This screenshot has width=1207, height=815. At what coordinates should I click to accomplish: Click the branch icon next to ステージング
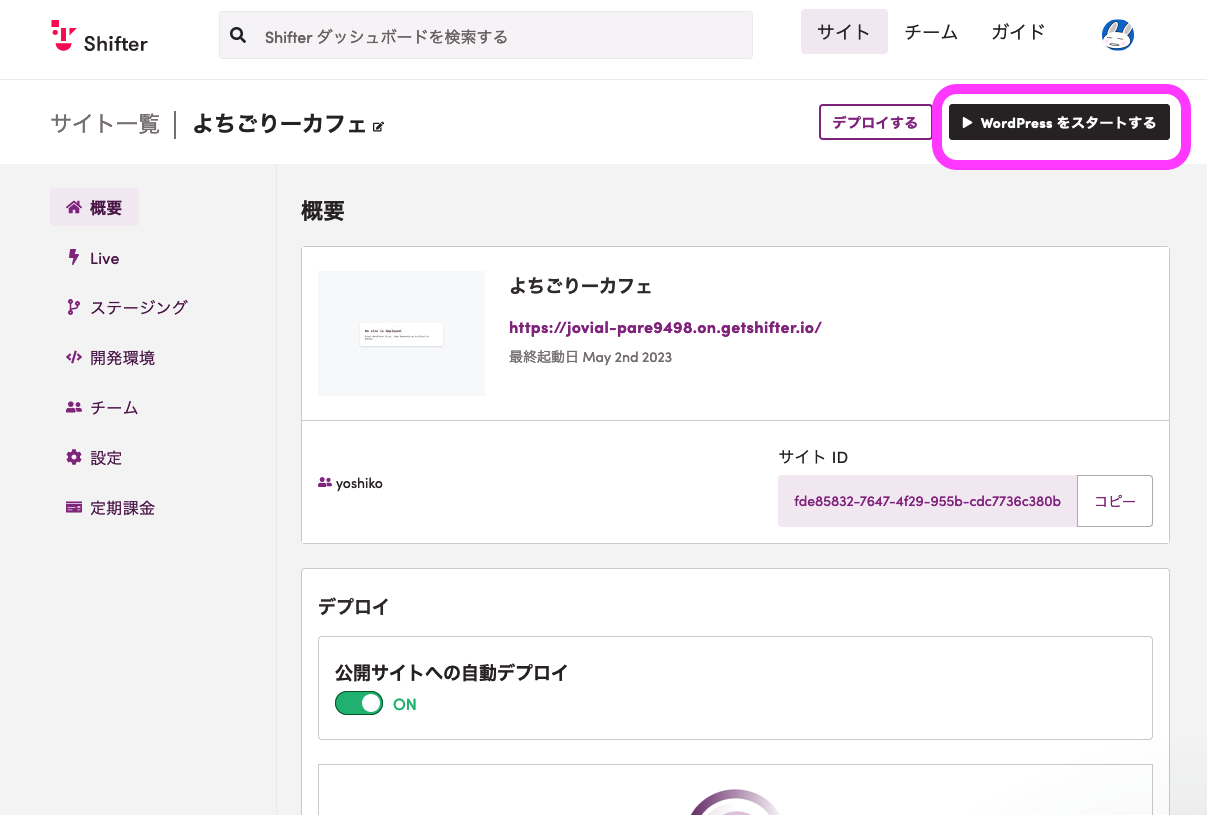[x=73, y=308]
